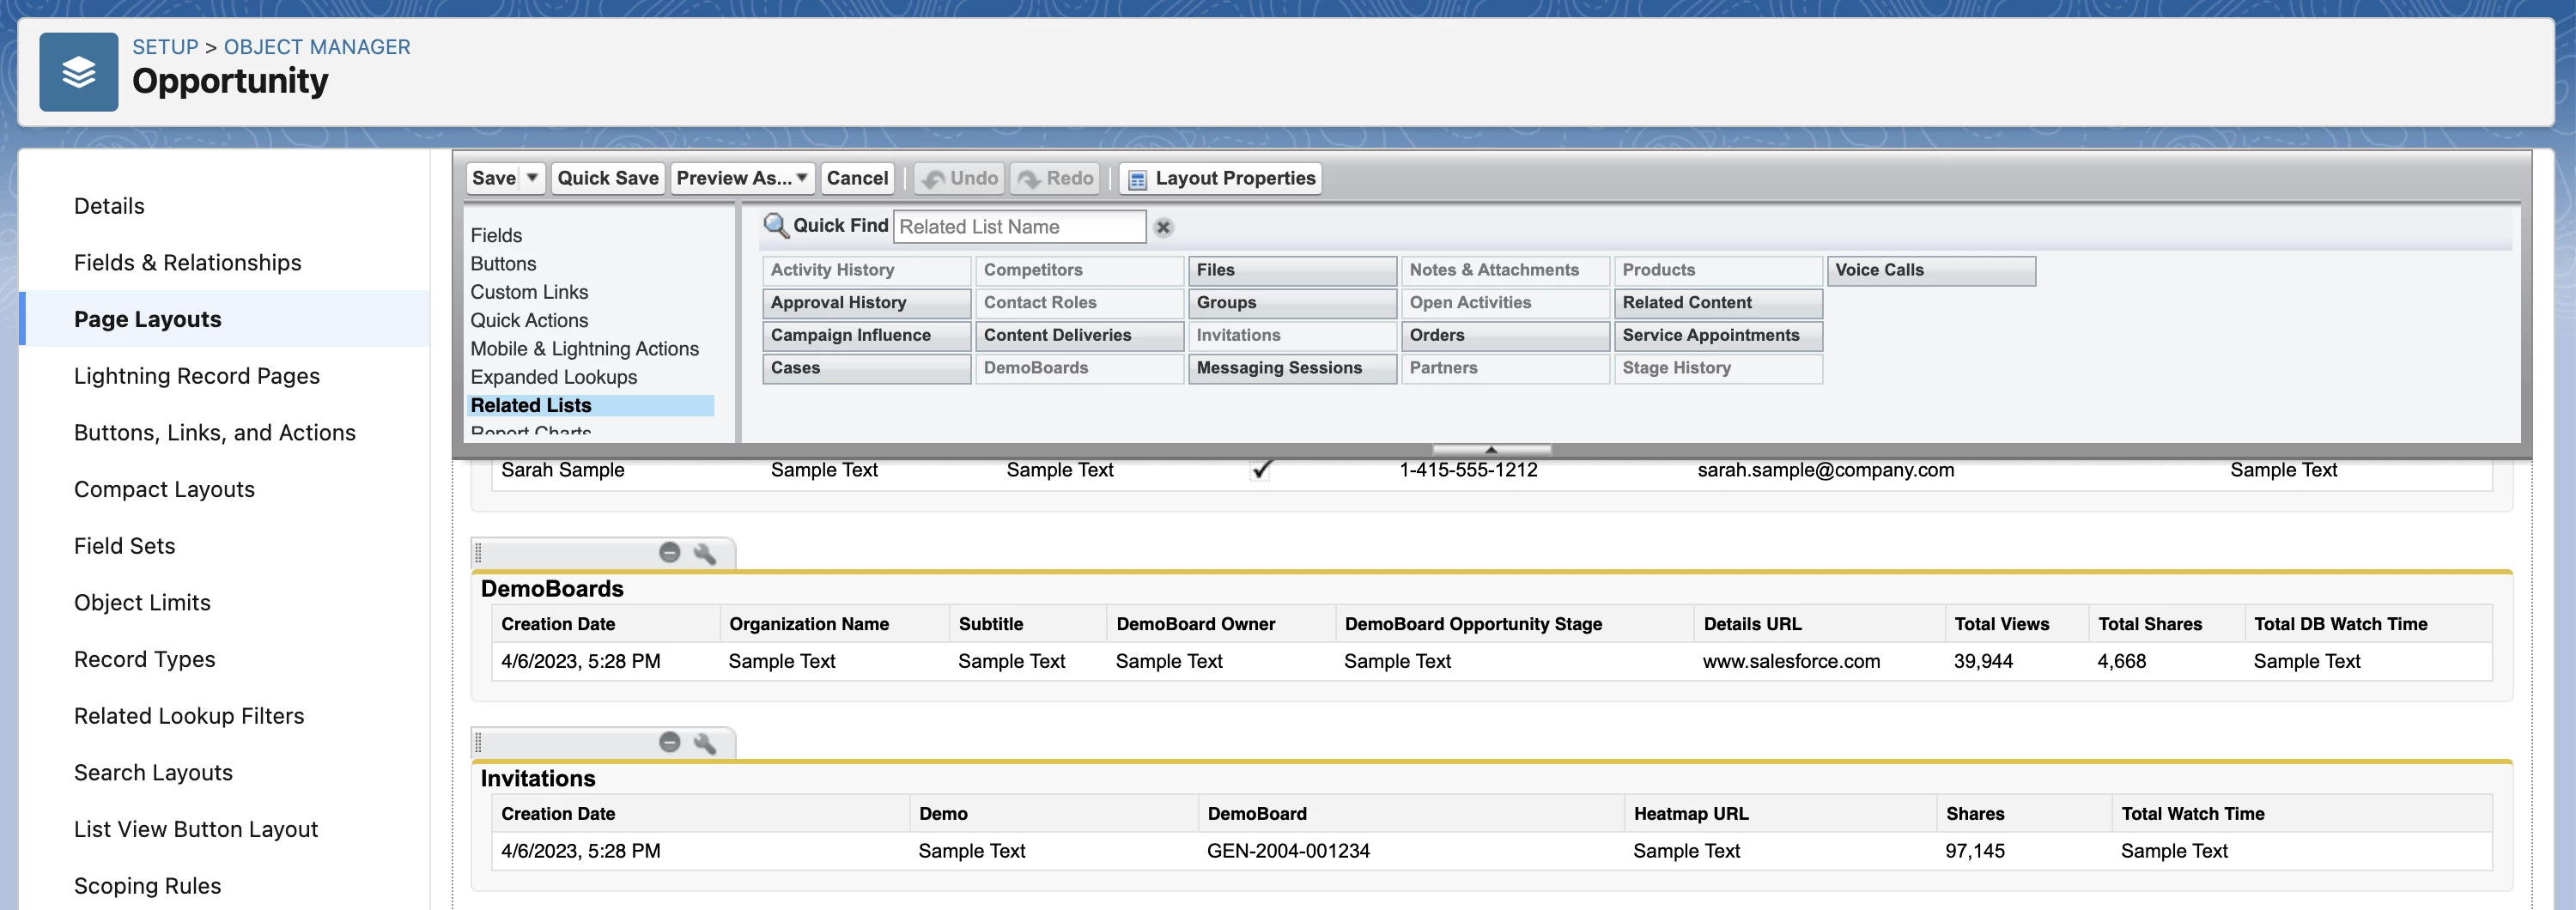
Task: Select the Orders palette item
Action: click(x=1505, y=336)
